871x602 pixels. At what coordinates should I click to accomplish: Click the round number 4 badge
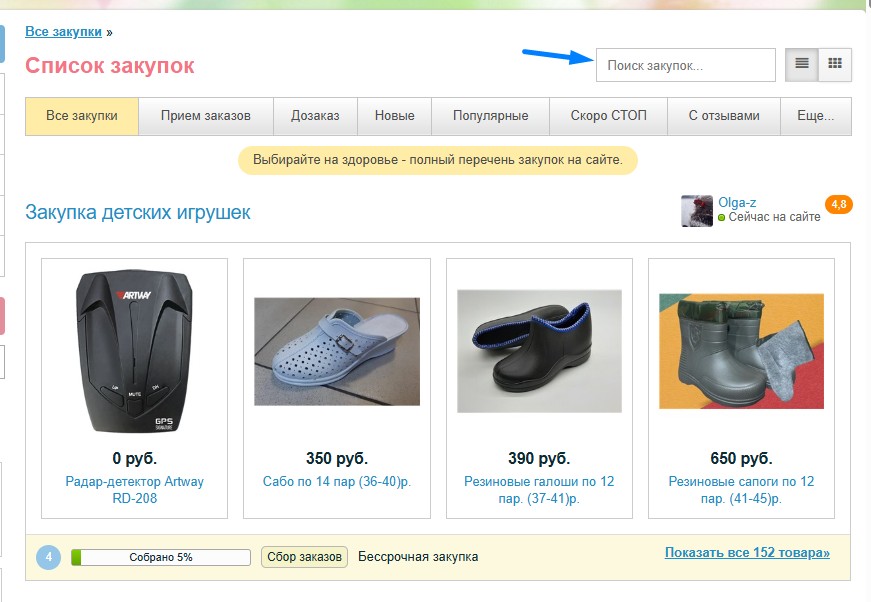[49, 557]
